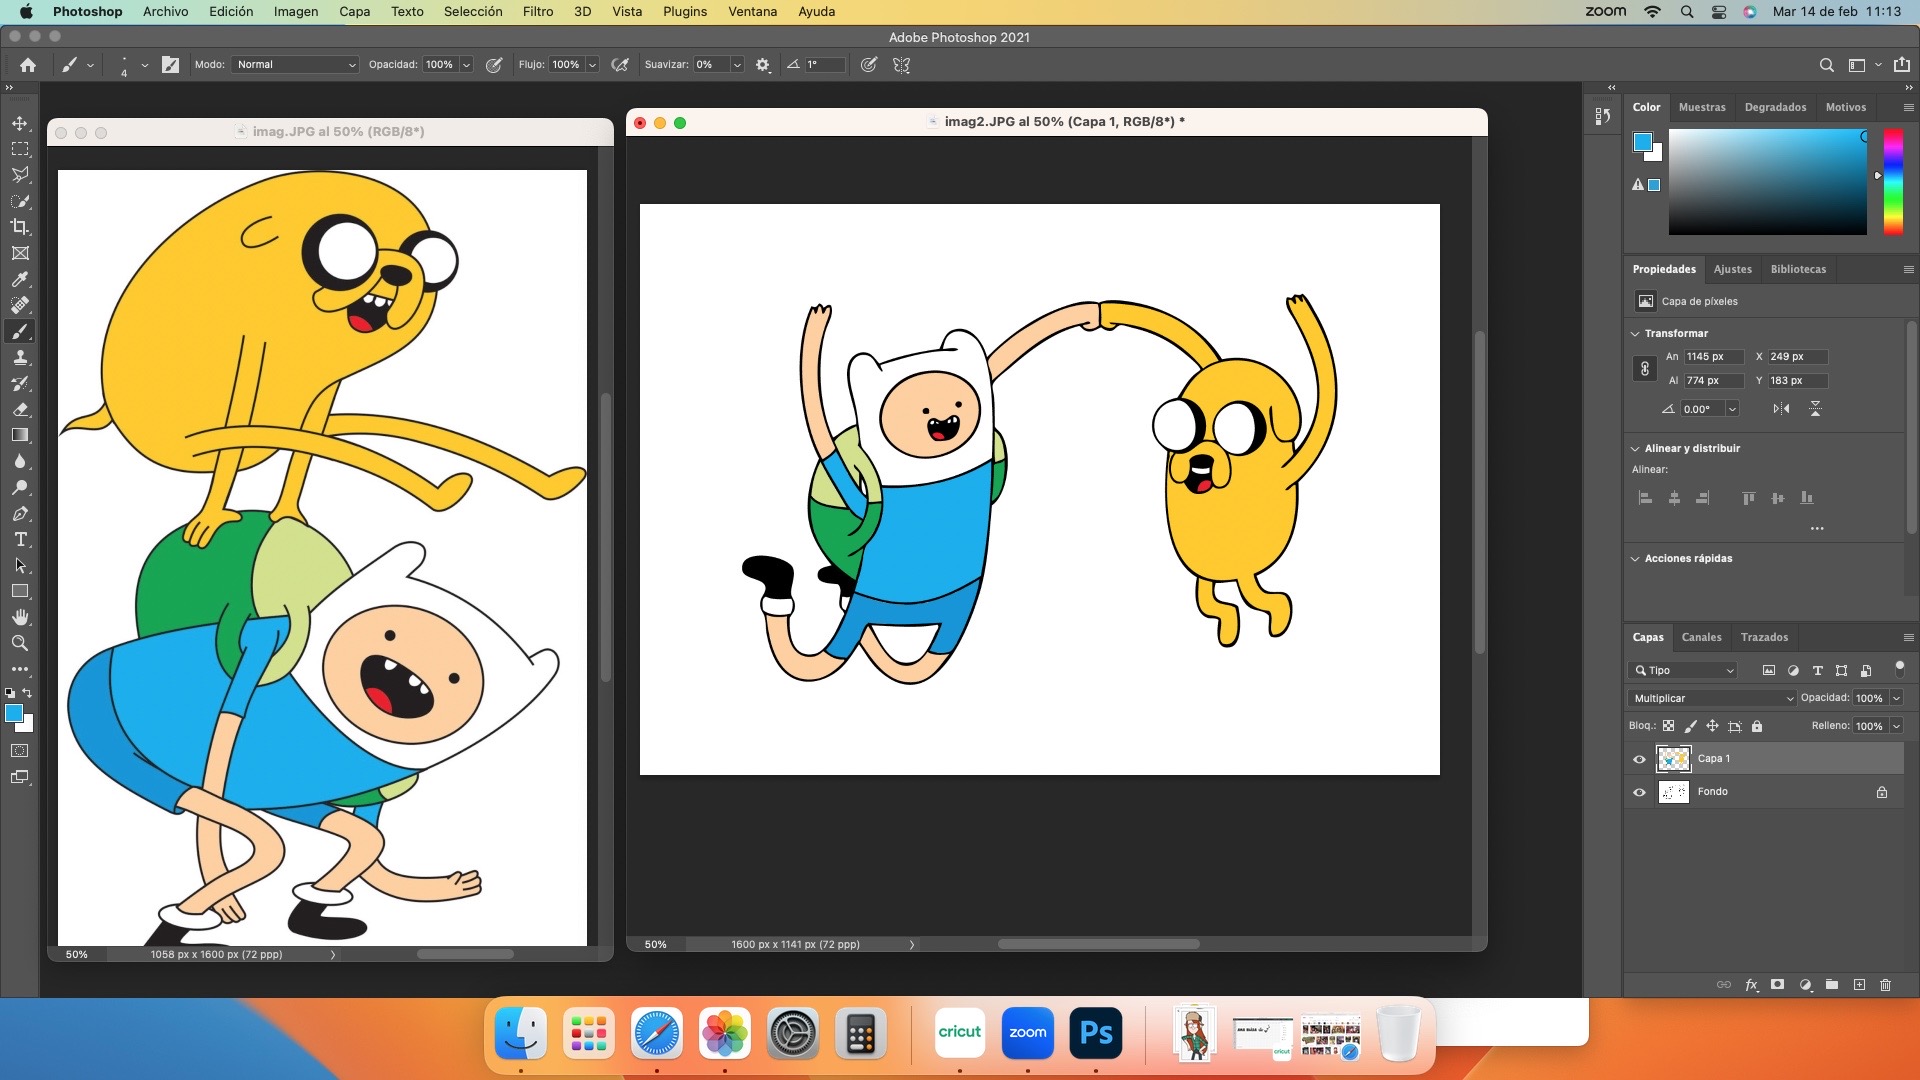Enable airbrush-style build-up effects
Viewport: 1920px width, 1080px height.
(x=620, y=65)
